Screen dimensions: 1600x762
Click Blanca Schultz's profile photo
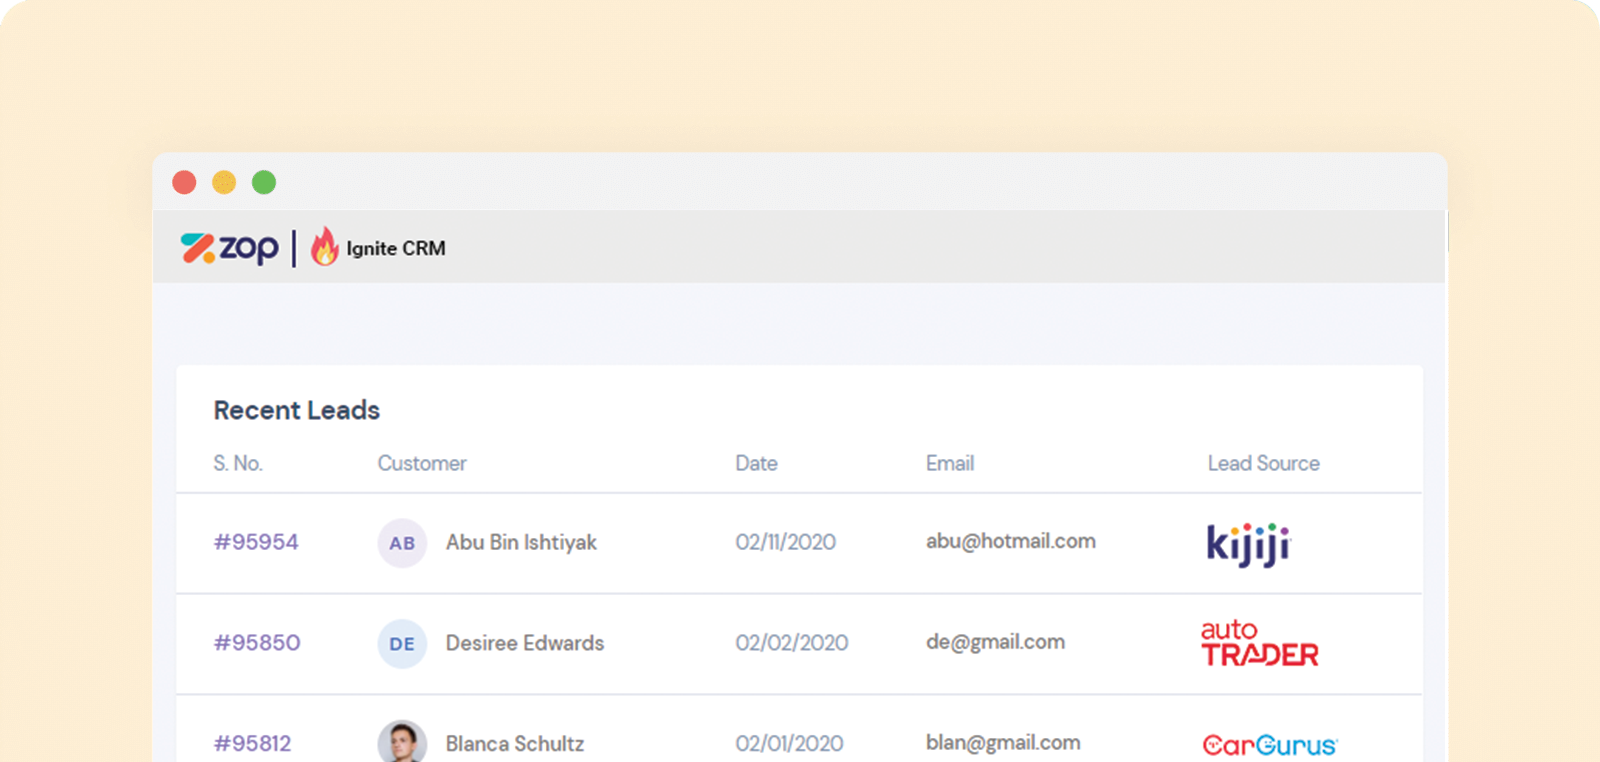(x=402, y=742)
